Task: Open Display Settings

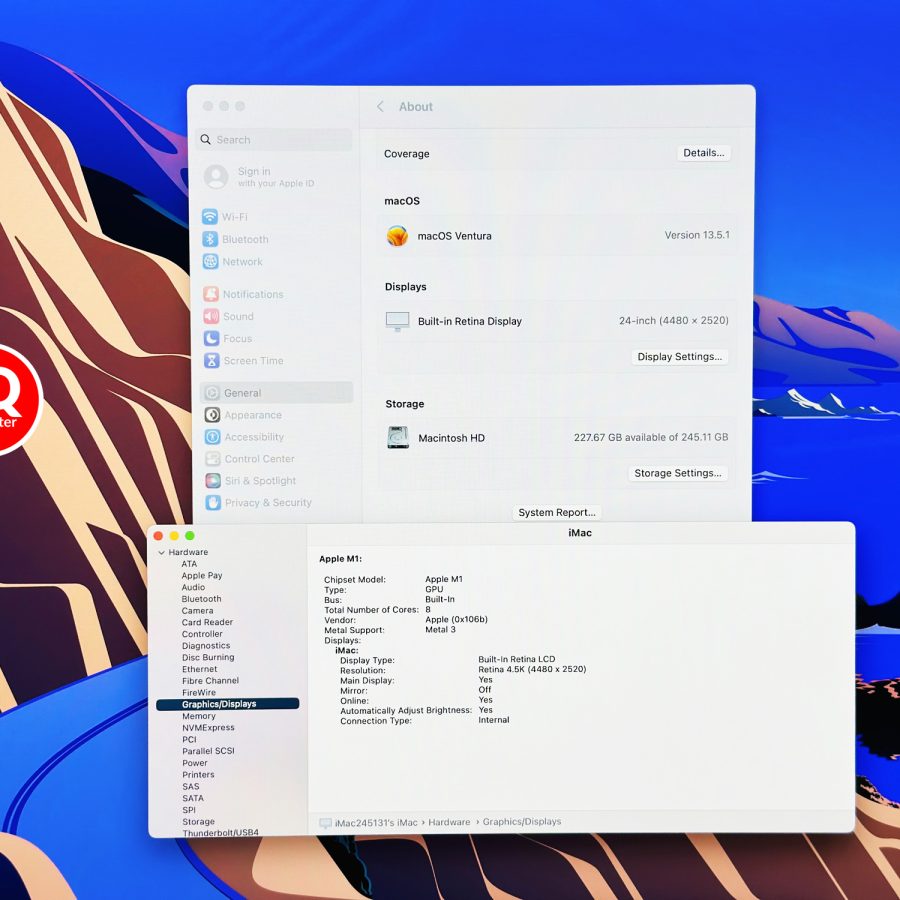Action: click(680, 356)
